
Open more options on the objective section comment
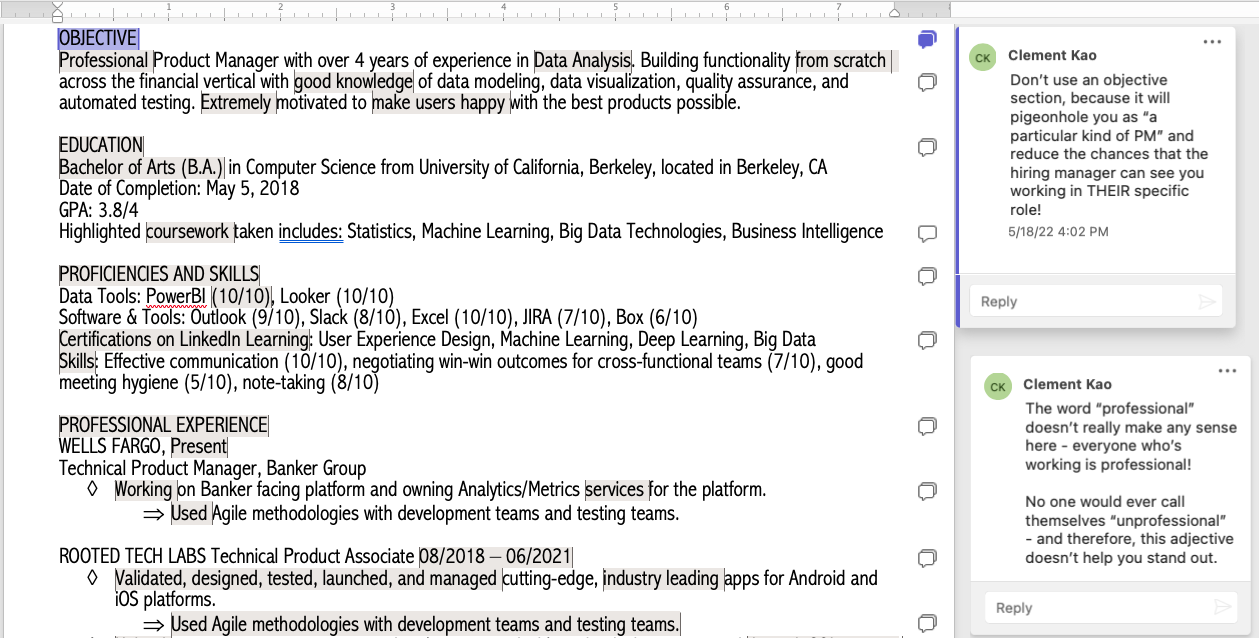point(1212,42)
